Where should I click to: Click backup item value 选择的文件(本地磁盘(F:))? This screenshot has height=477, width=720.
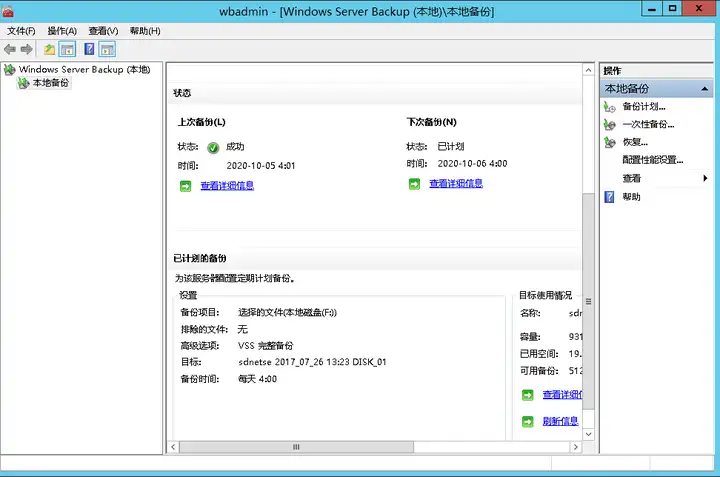[x=287, y=312]
